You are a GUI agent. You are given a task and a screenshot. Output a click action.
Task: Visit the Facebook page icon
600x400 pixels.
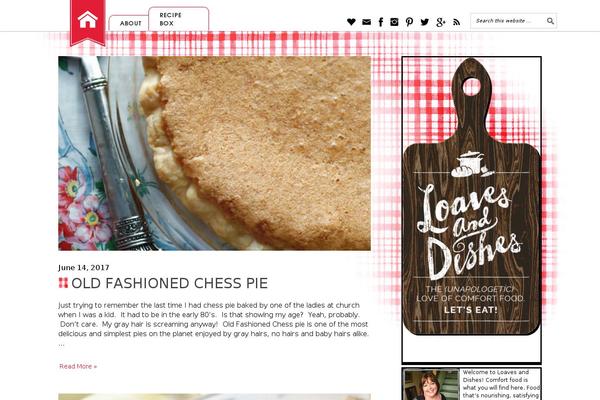point(381,22)
